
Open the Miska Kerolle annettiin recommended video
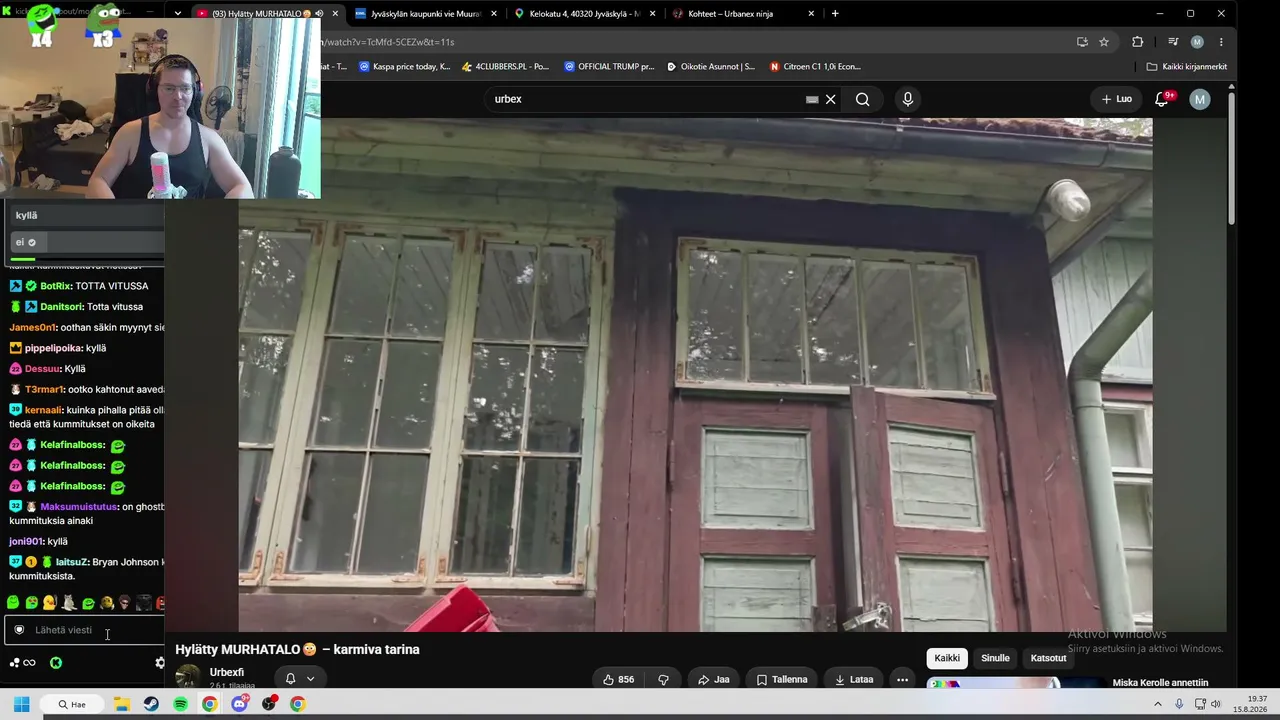click(x=1160, y=683)
